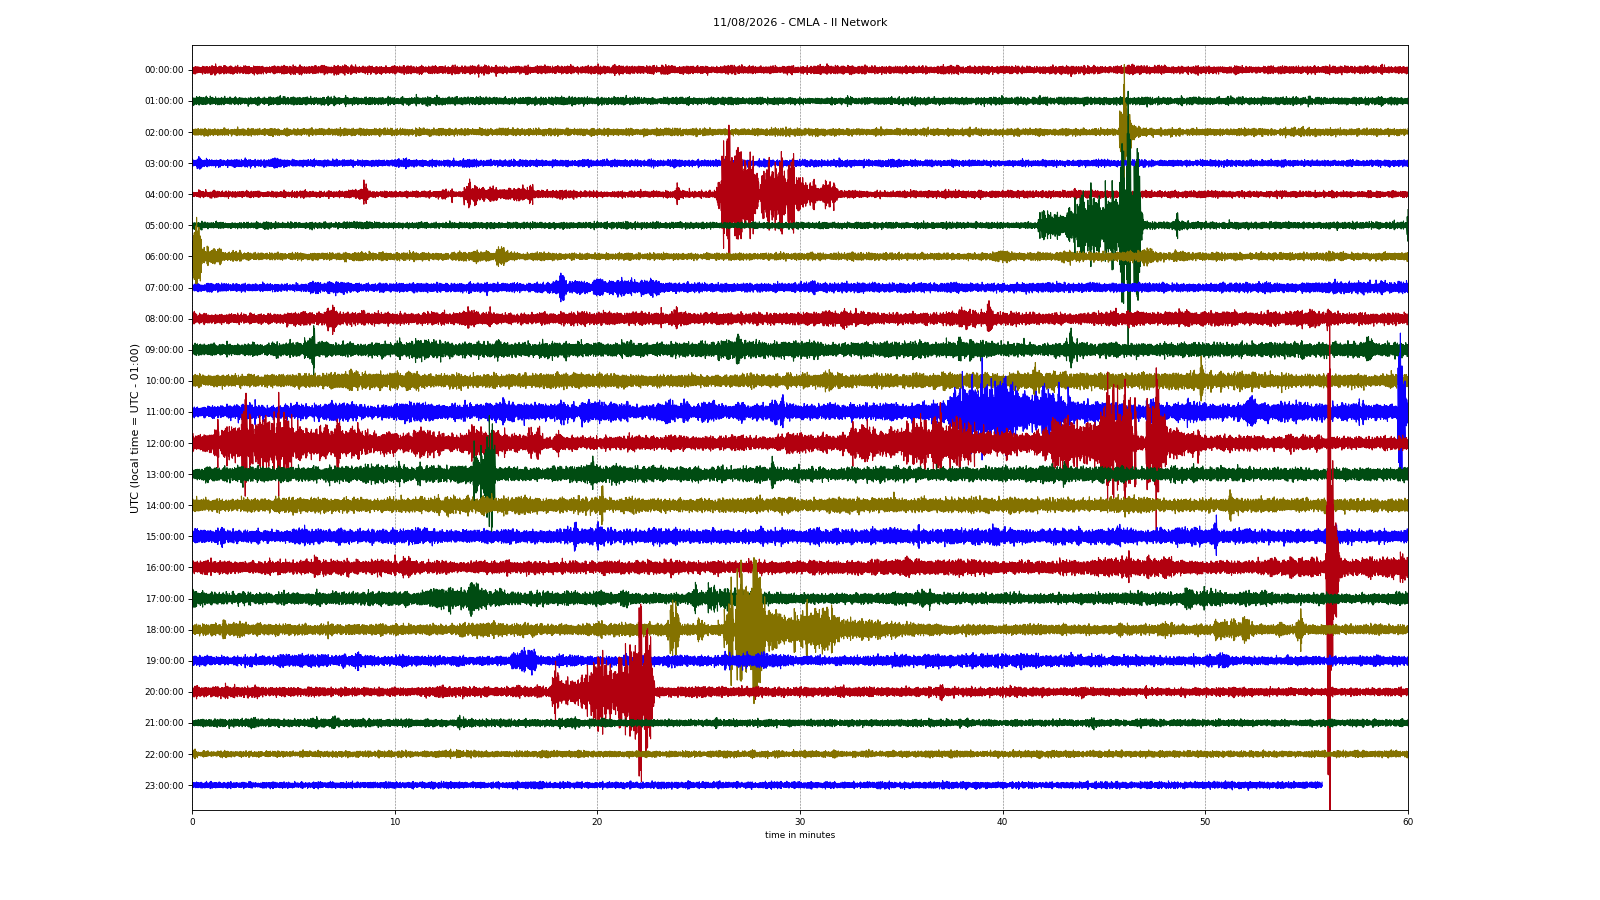Pick the "18:00:00" y-axis label
The width and height of the screenshot is (1600, 900).
(164, 629)
